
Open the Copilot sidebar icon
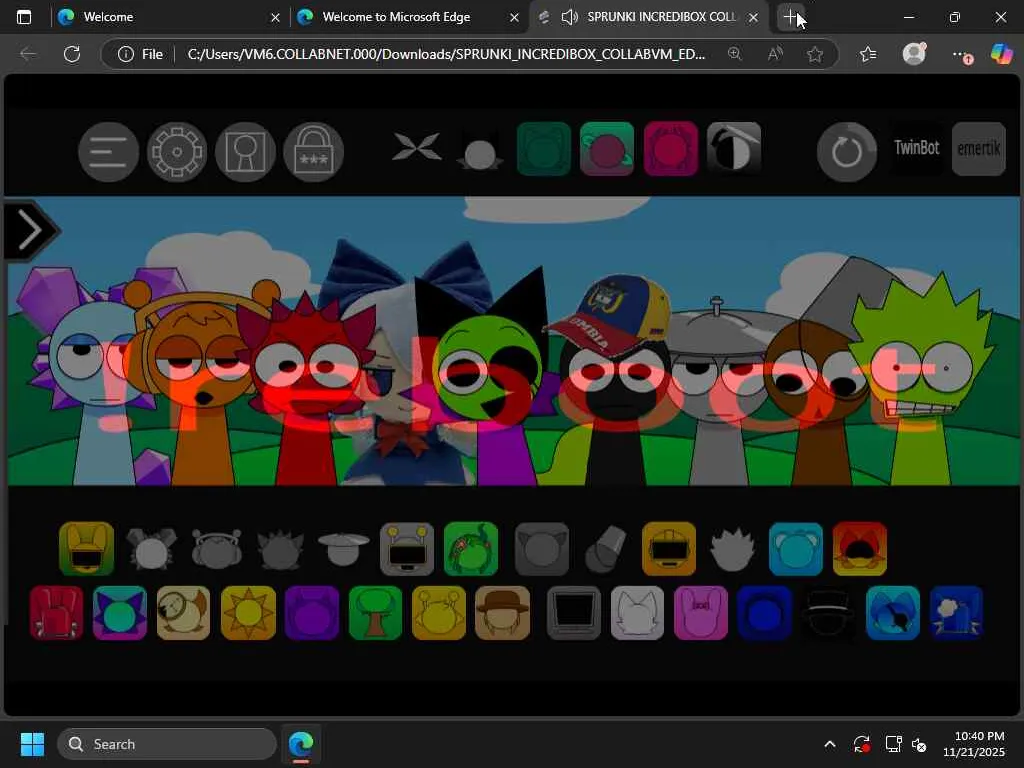coord(1001,54)
